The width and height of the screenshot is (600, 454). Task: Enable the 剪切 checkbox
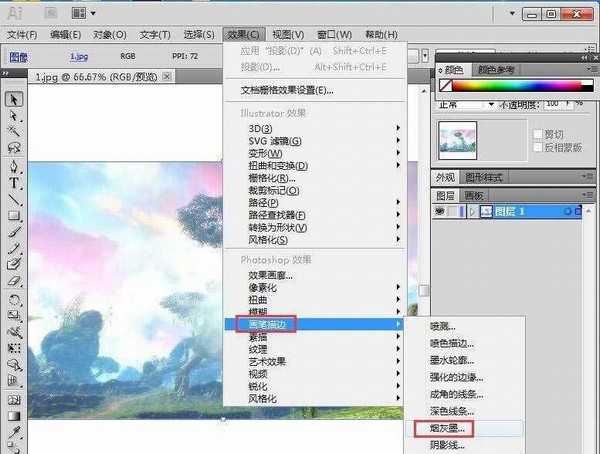point(538,133)
